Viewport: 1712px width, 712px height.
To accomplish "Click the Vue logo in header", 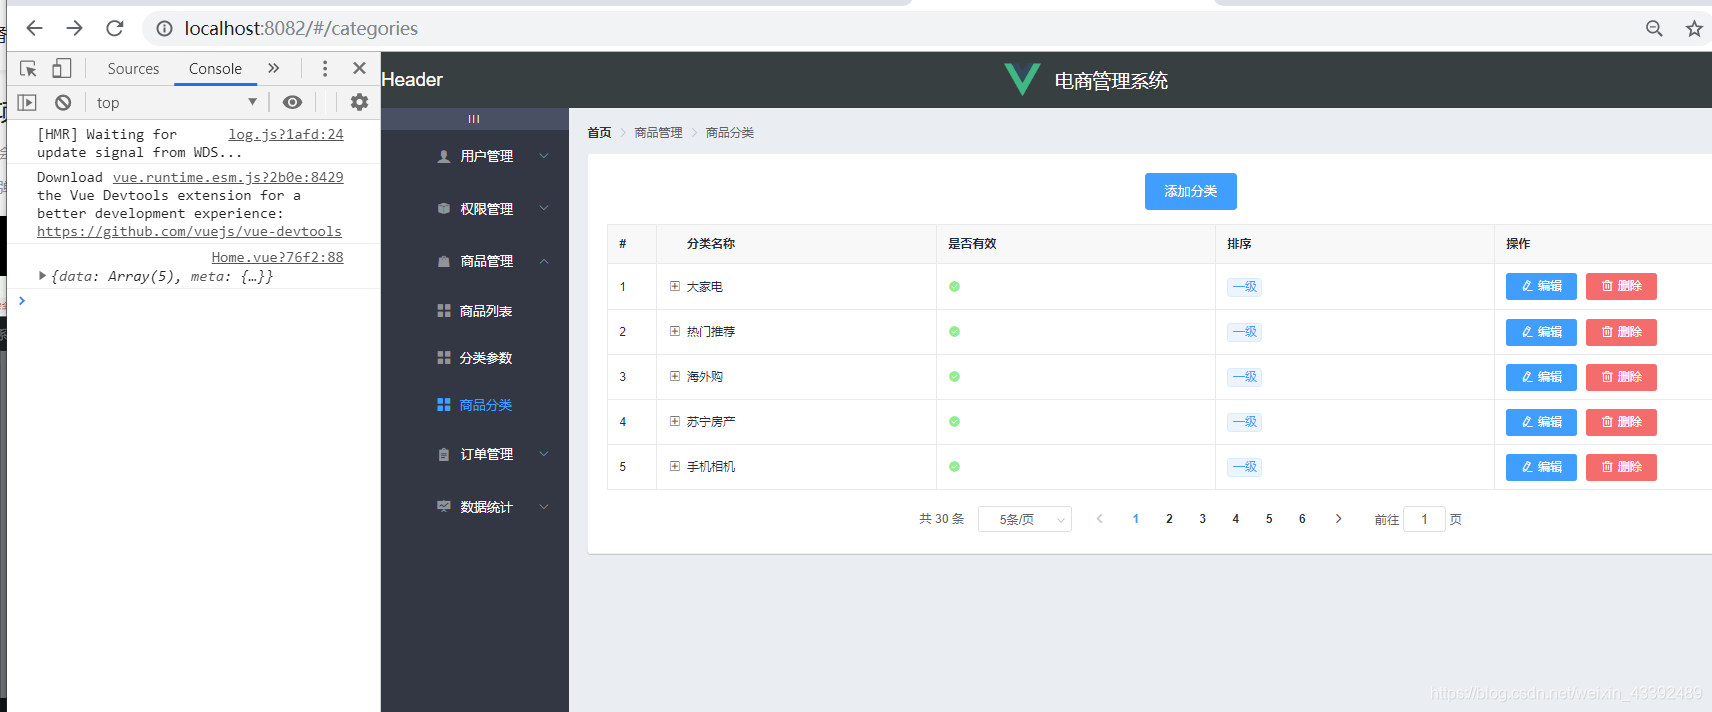I will pos(1022,79).
